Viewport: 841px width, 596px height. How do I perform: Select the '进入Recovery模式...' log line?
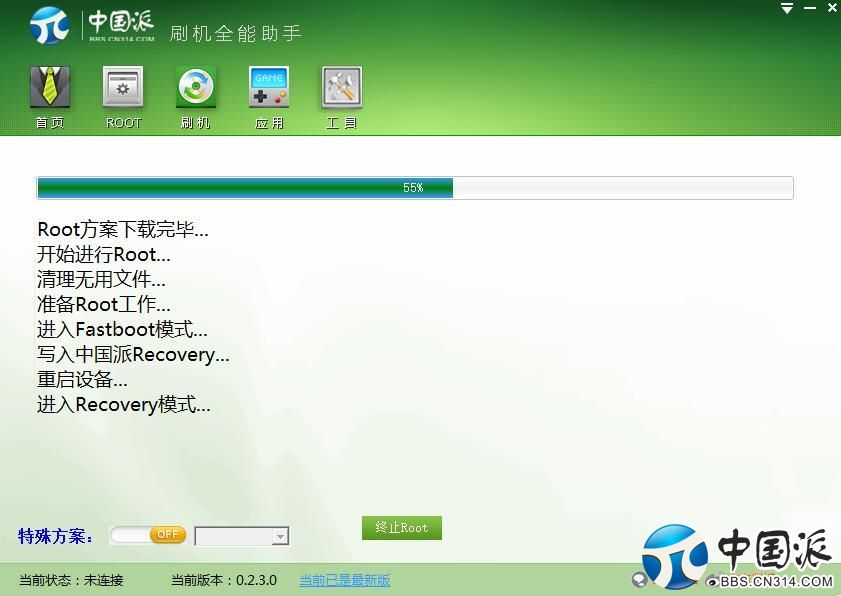(x=123, y=404)
